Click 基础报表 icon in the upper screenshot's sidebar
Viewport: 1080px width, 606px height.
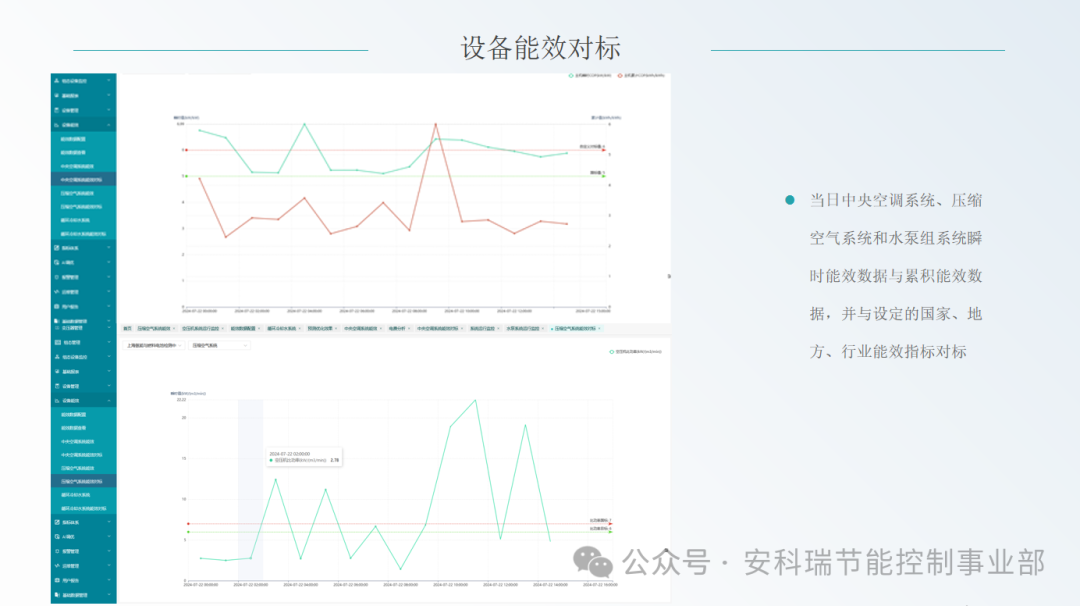coord(56,96)
